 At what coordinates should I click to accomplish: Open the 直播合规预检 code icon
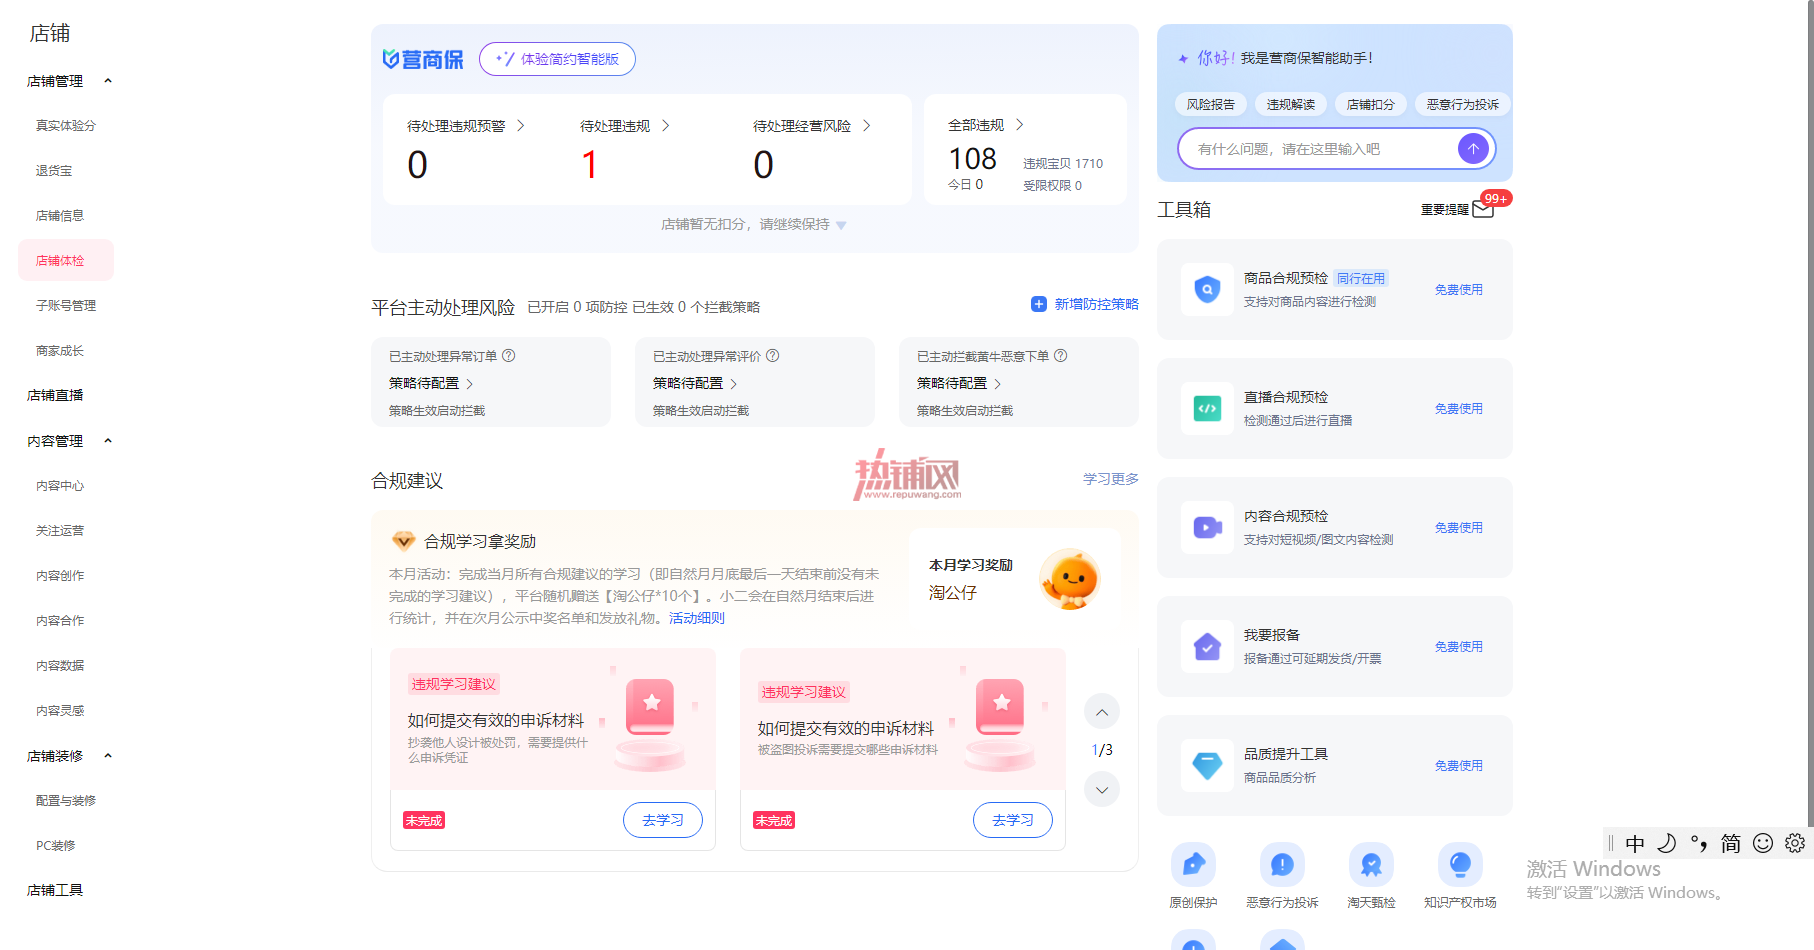[x=1207, y=409]
